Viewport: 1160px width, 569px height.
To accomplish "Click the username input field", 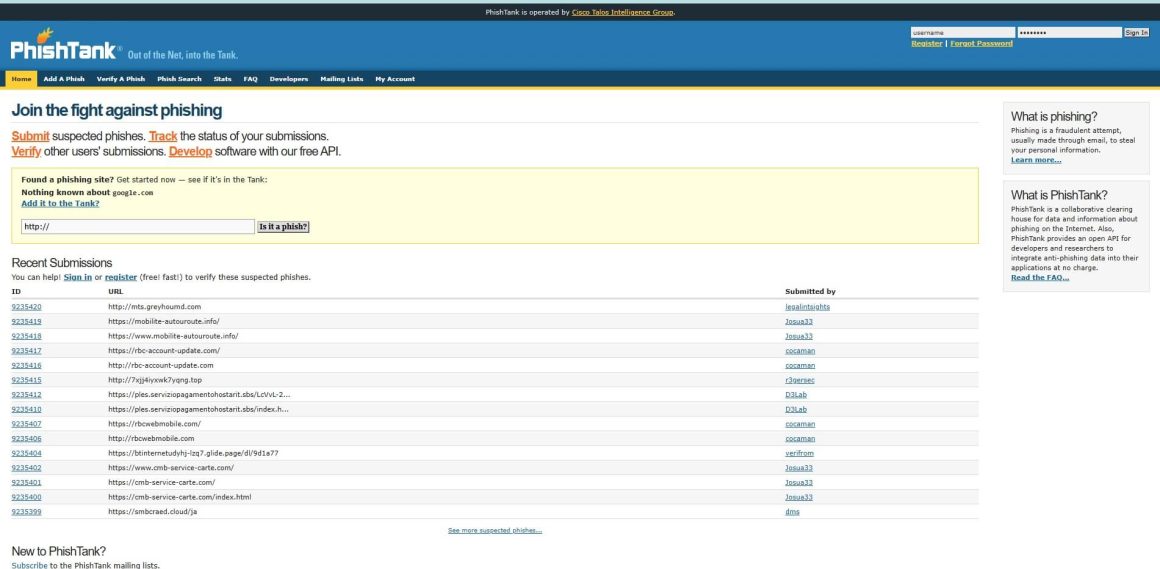I will click(961, 32).
